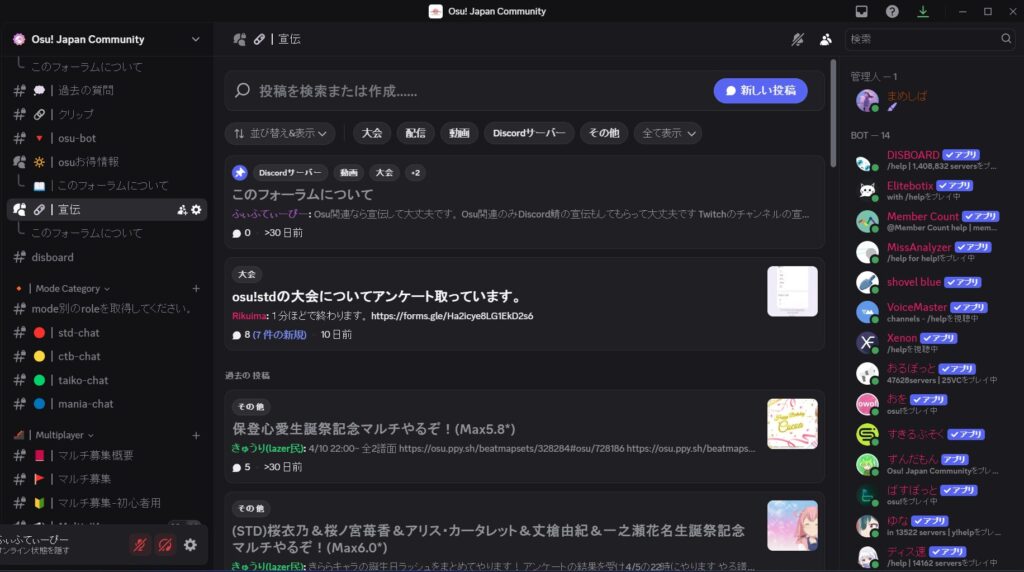Open the help question mark icon
This screenshot has width=1024, height=572.
(x=892, y=11)
